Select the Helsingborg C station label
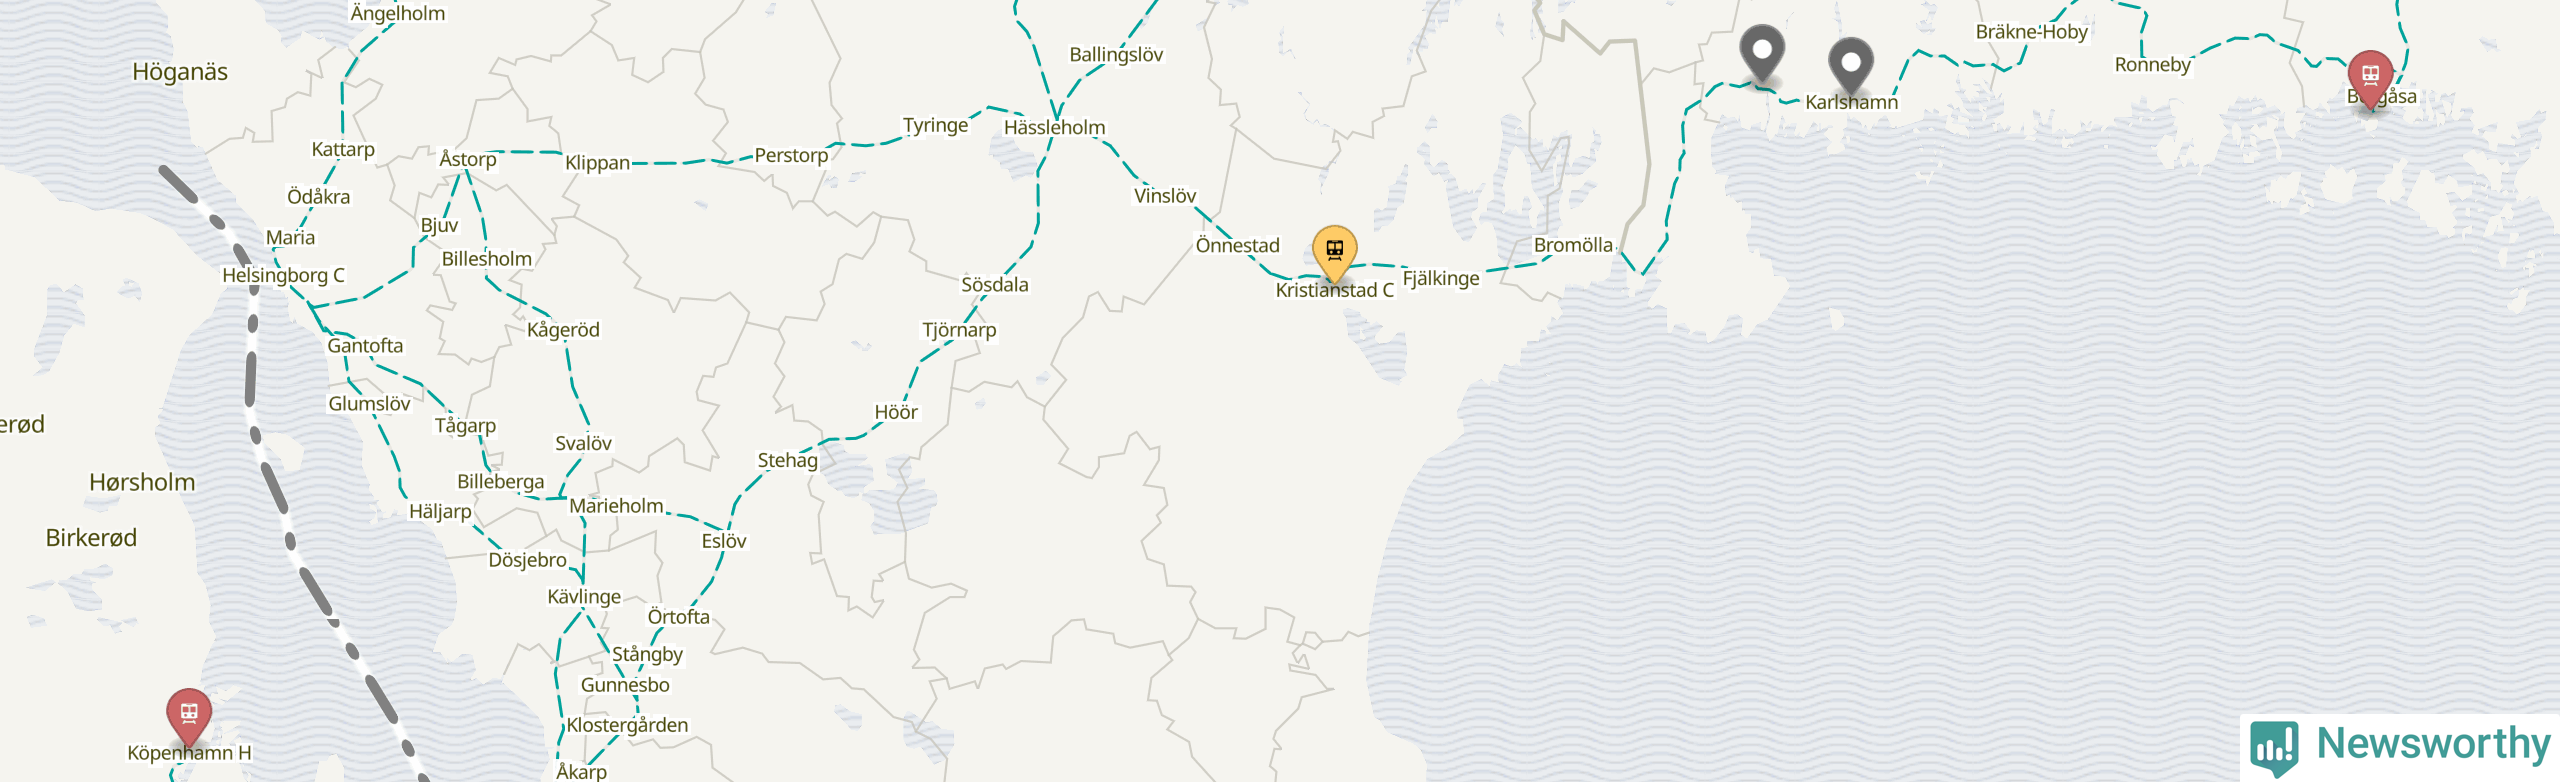This screenshot has height=782, width=2560. click(x=283, y=275)
